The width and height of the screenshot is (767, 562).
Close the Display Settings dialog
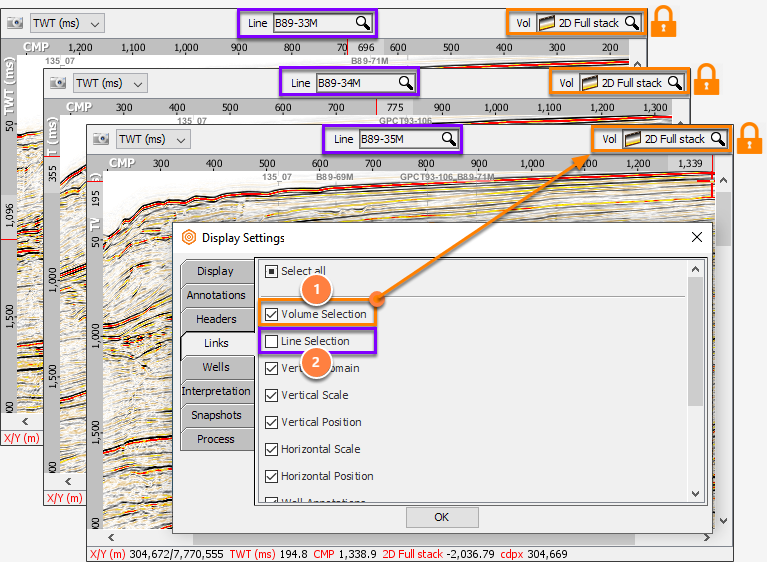tap(697, 237)
